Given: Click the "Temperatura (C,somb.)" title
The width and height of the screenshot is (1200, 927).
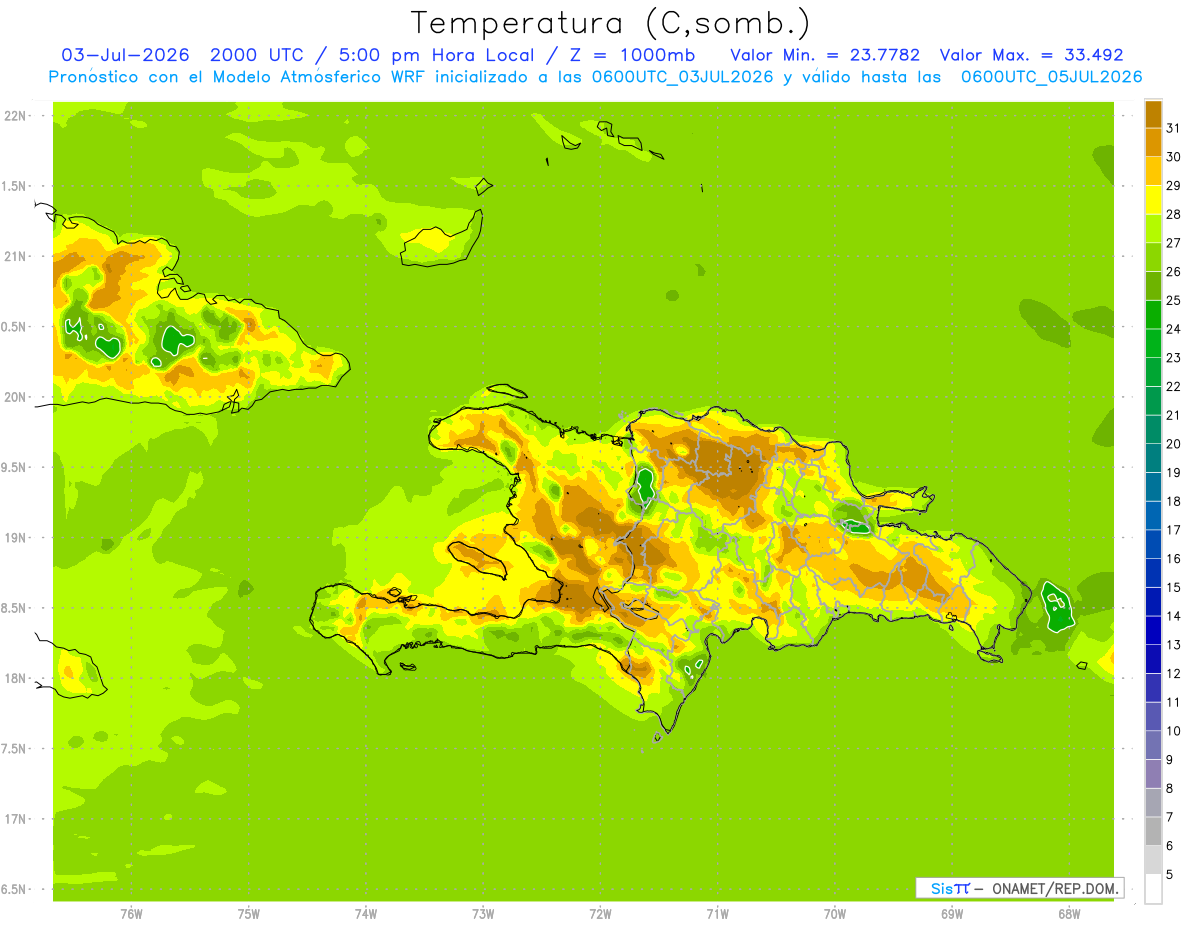Looking at the screenshot, I should (611, 22).
